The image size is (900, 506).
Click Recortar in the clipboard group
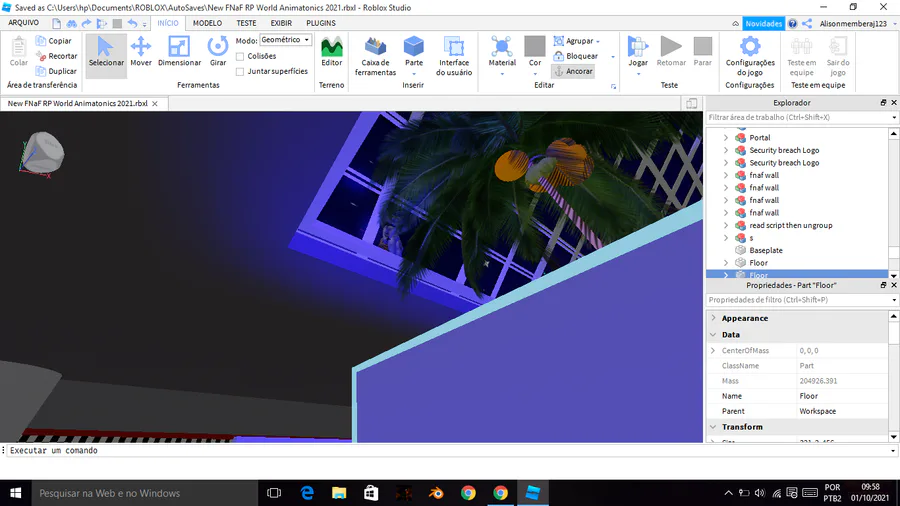[56, 56]
